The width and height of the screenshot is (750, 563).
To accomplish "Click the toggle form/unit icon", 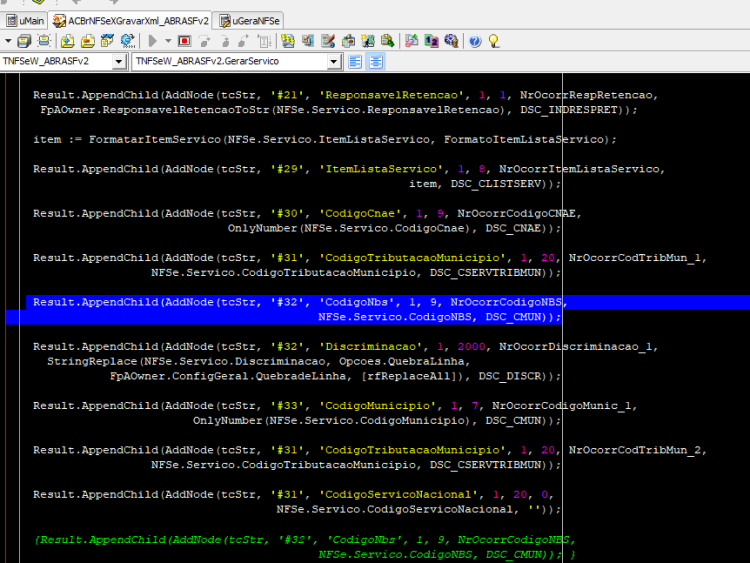I will pos(44,41).
